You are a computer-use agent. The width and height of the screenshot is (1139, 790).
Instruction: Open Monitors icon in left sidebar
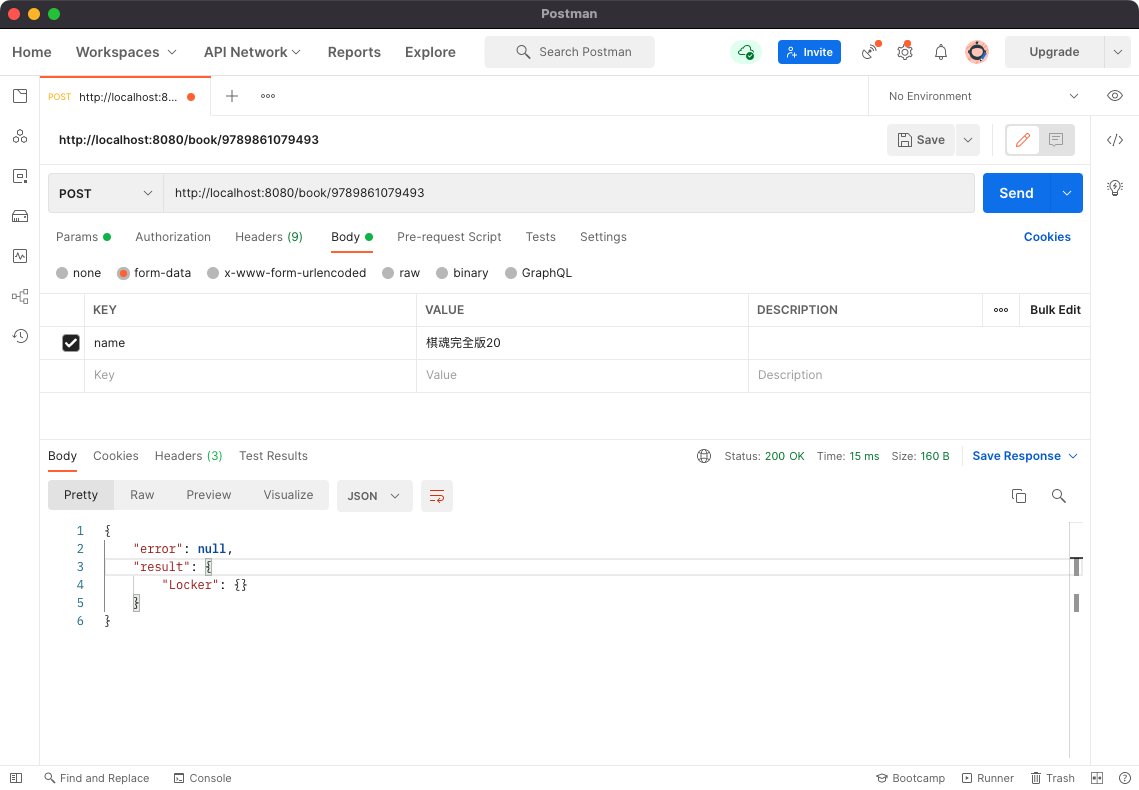point(20,256)
